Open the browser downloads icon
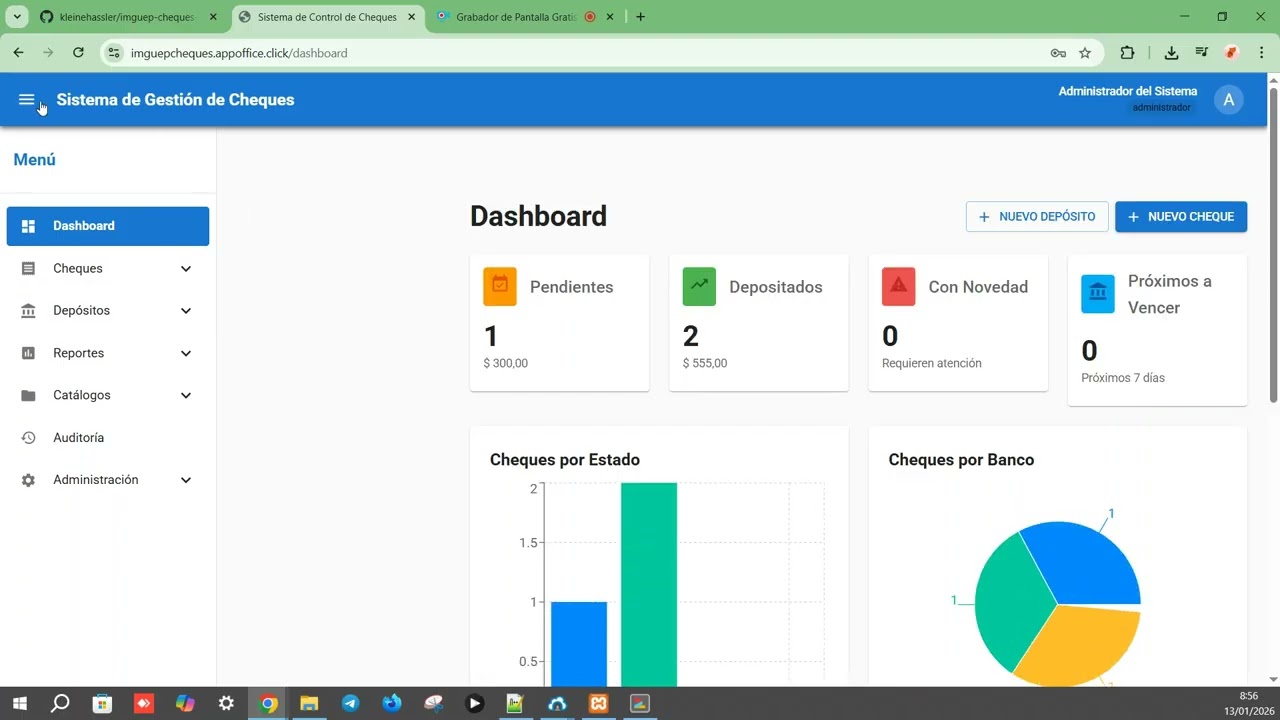This screenshot has height=720, width=1280. click(x=1172, y=53)
